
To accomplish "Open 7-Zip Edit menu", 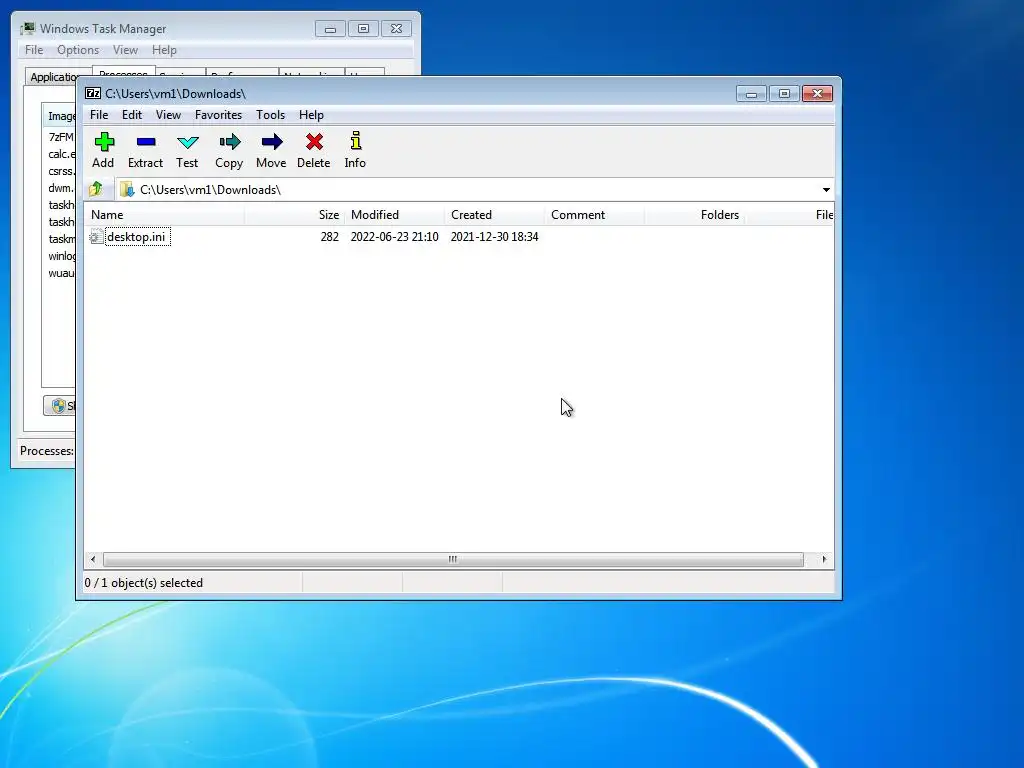I will (131, 115).
